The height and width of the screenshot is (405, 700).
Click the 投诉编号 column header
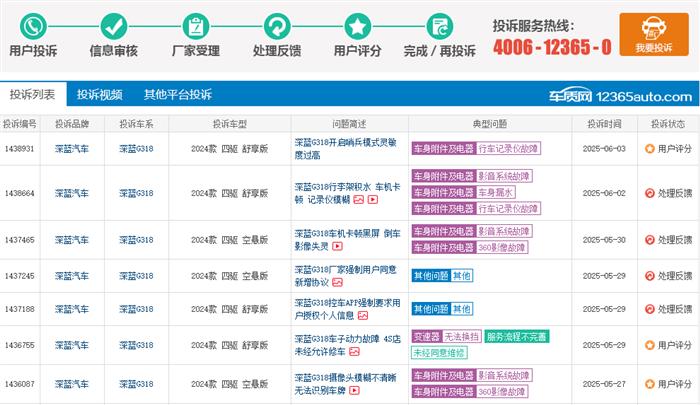click(x=20, y=124)
